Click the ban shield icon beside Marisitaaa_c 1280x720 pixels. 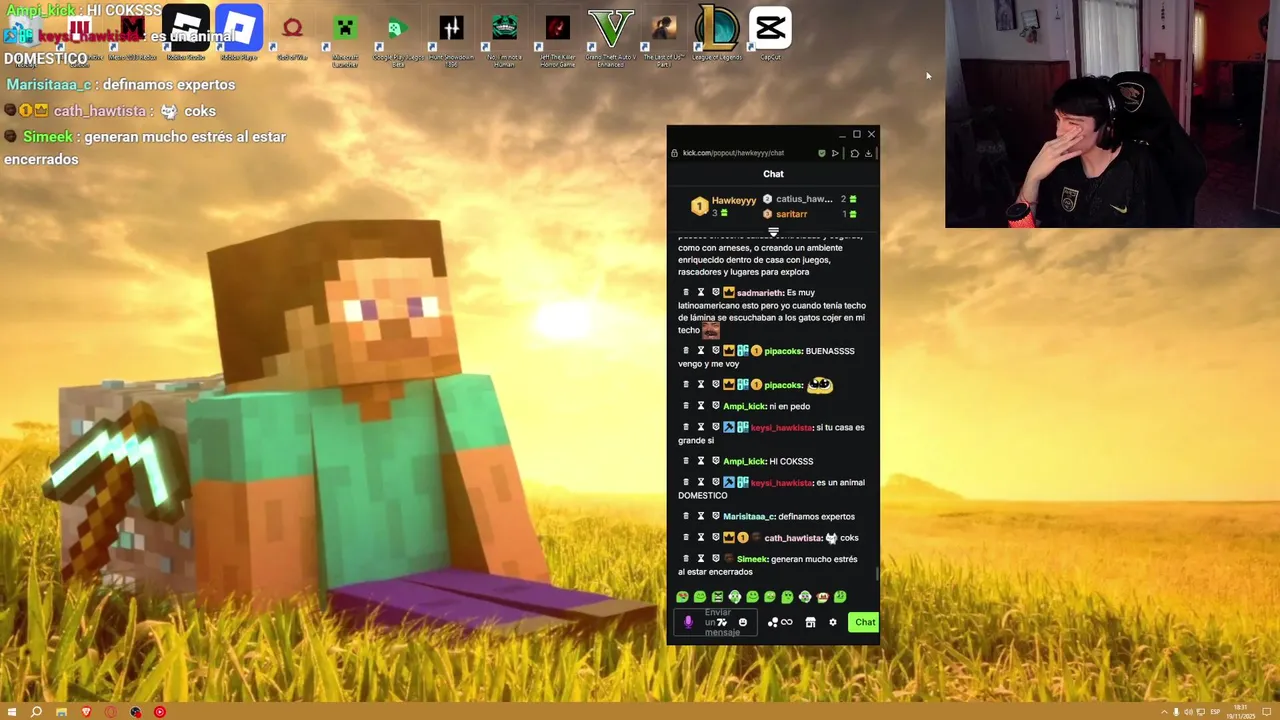(x=716, y=517)
